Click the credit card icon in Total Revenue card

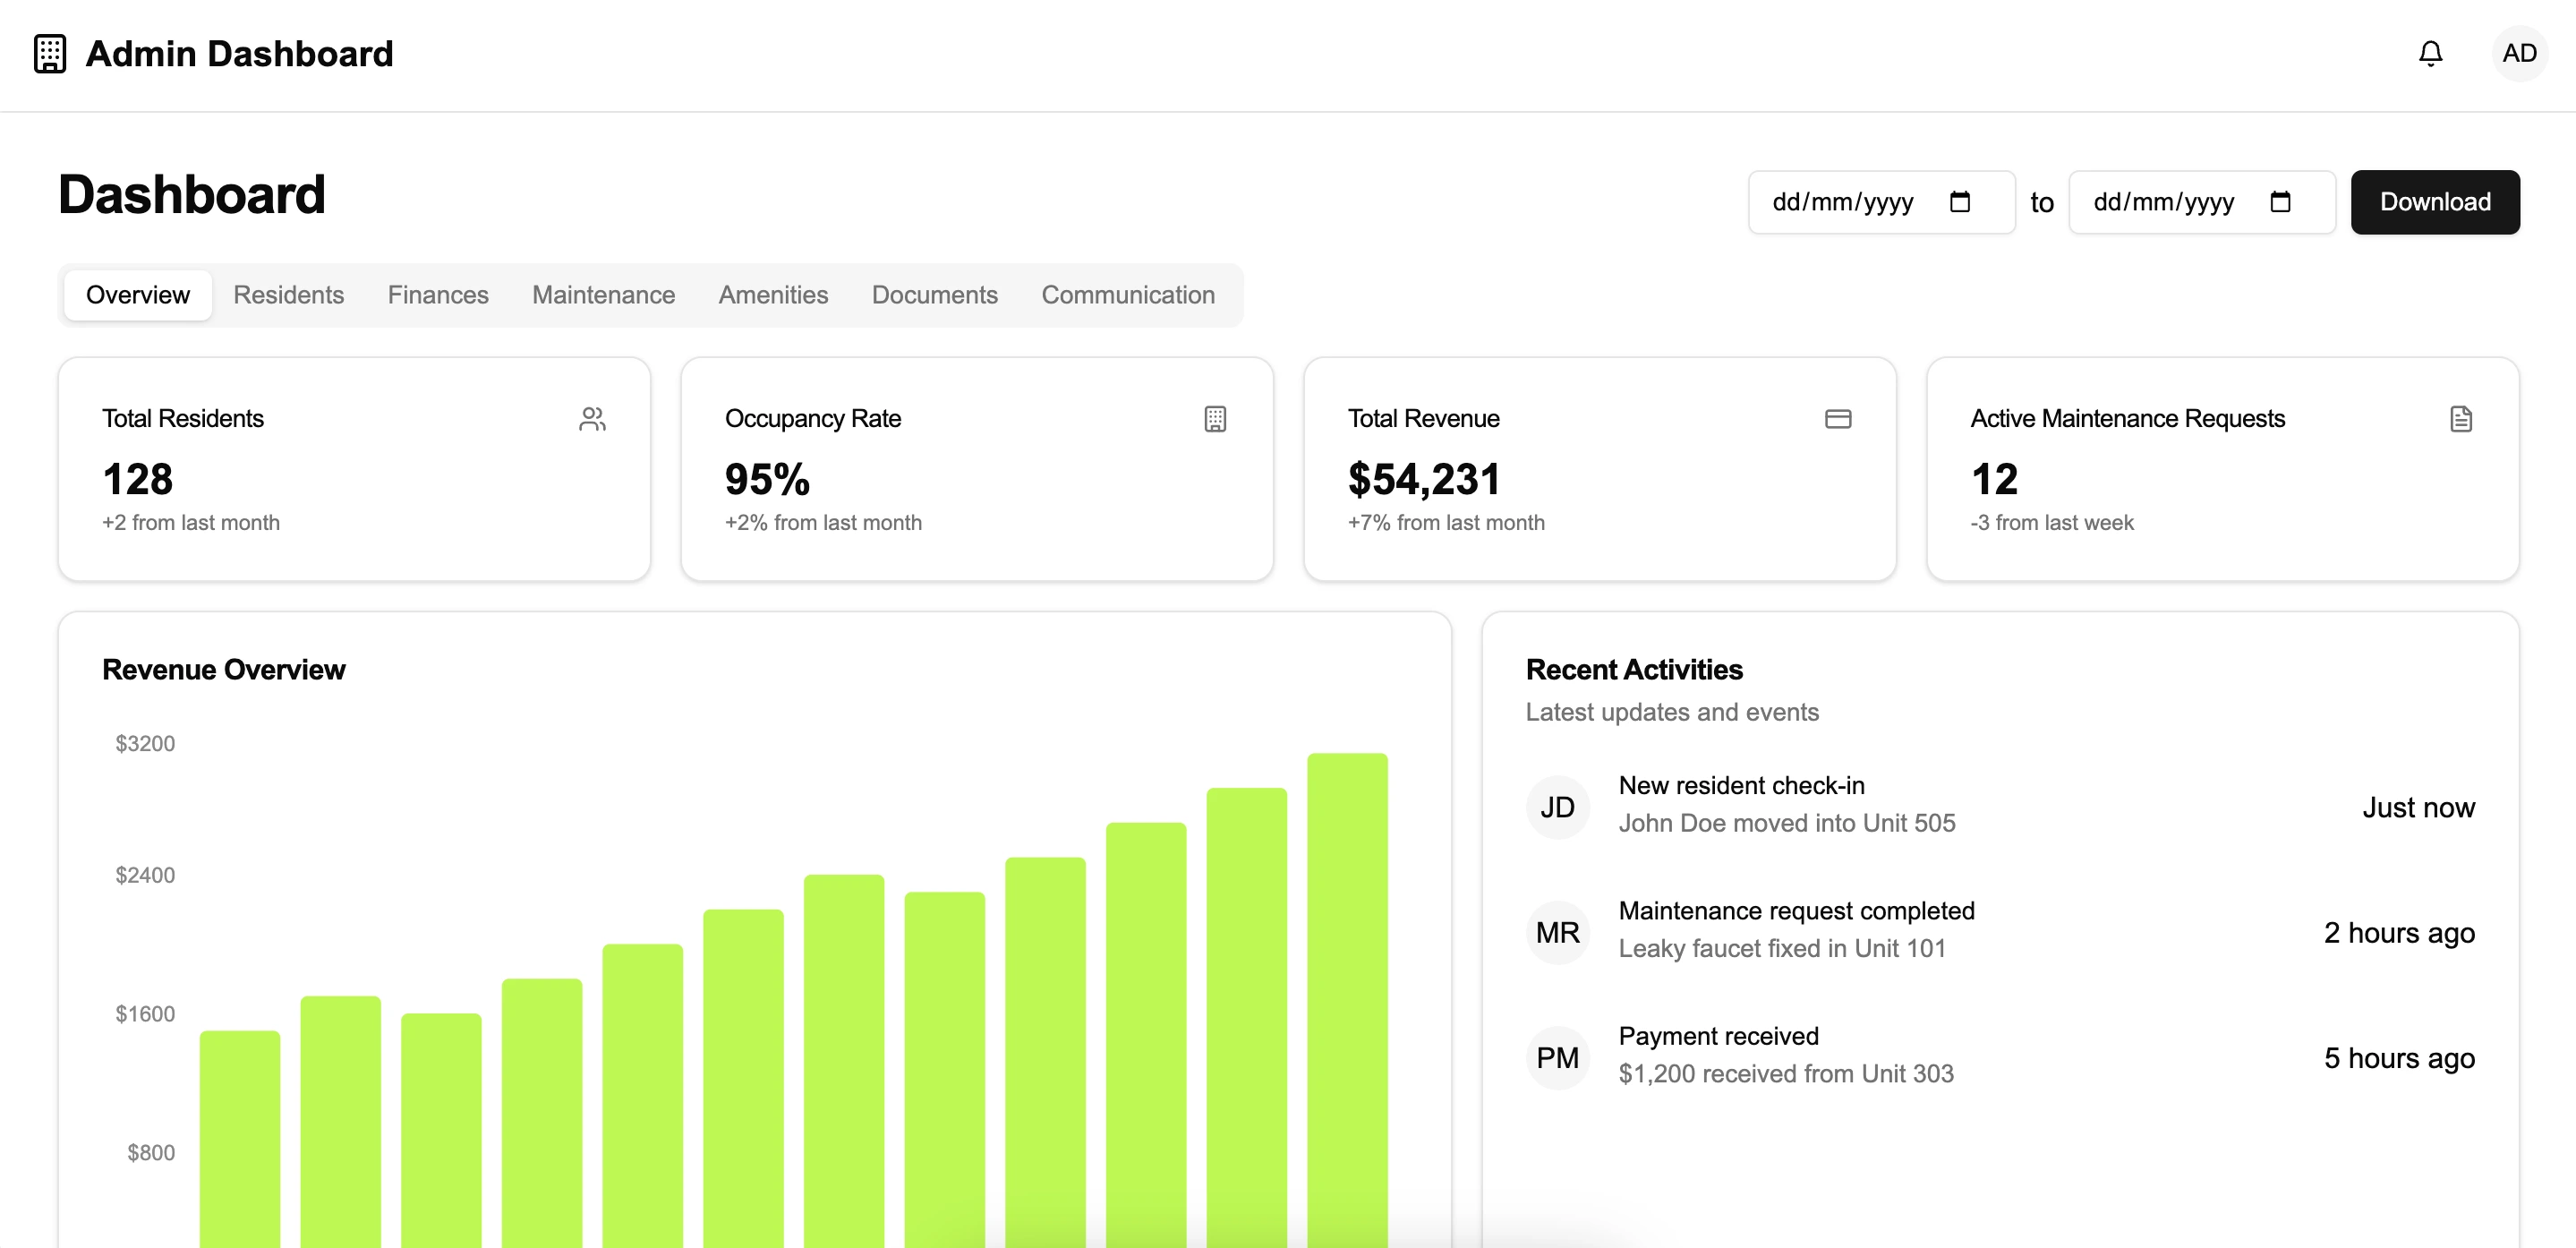(1838, 419)
